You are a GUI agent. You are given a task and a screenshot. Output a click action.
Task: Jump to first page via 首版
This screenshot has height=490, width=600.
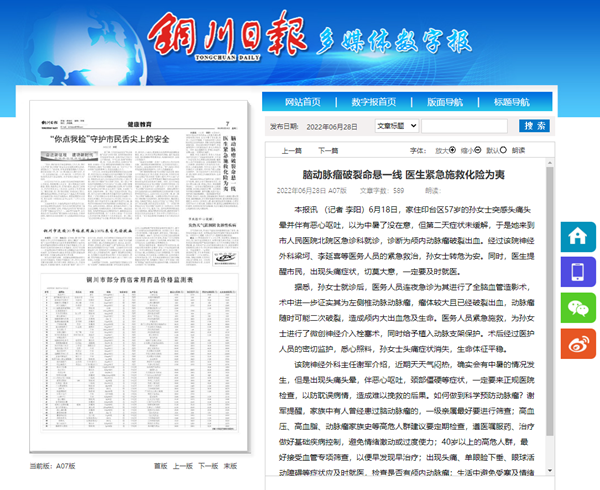pyautogui.click(x=161, y=466)
